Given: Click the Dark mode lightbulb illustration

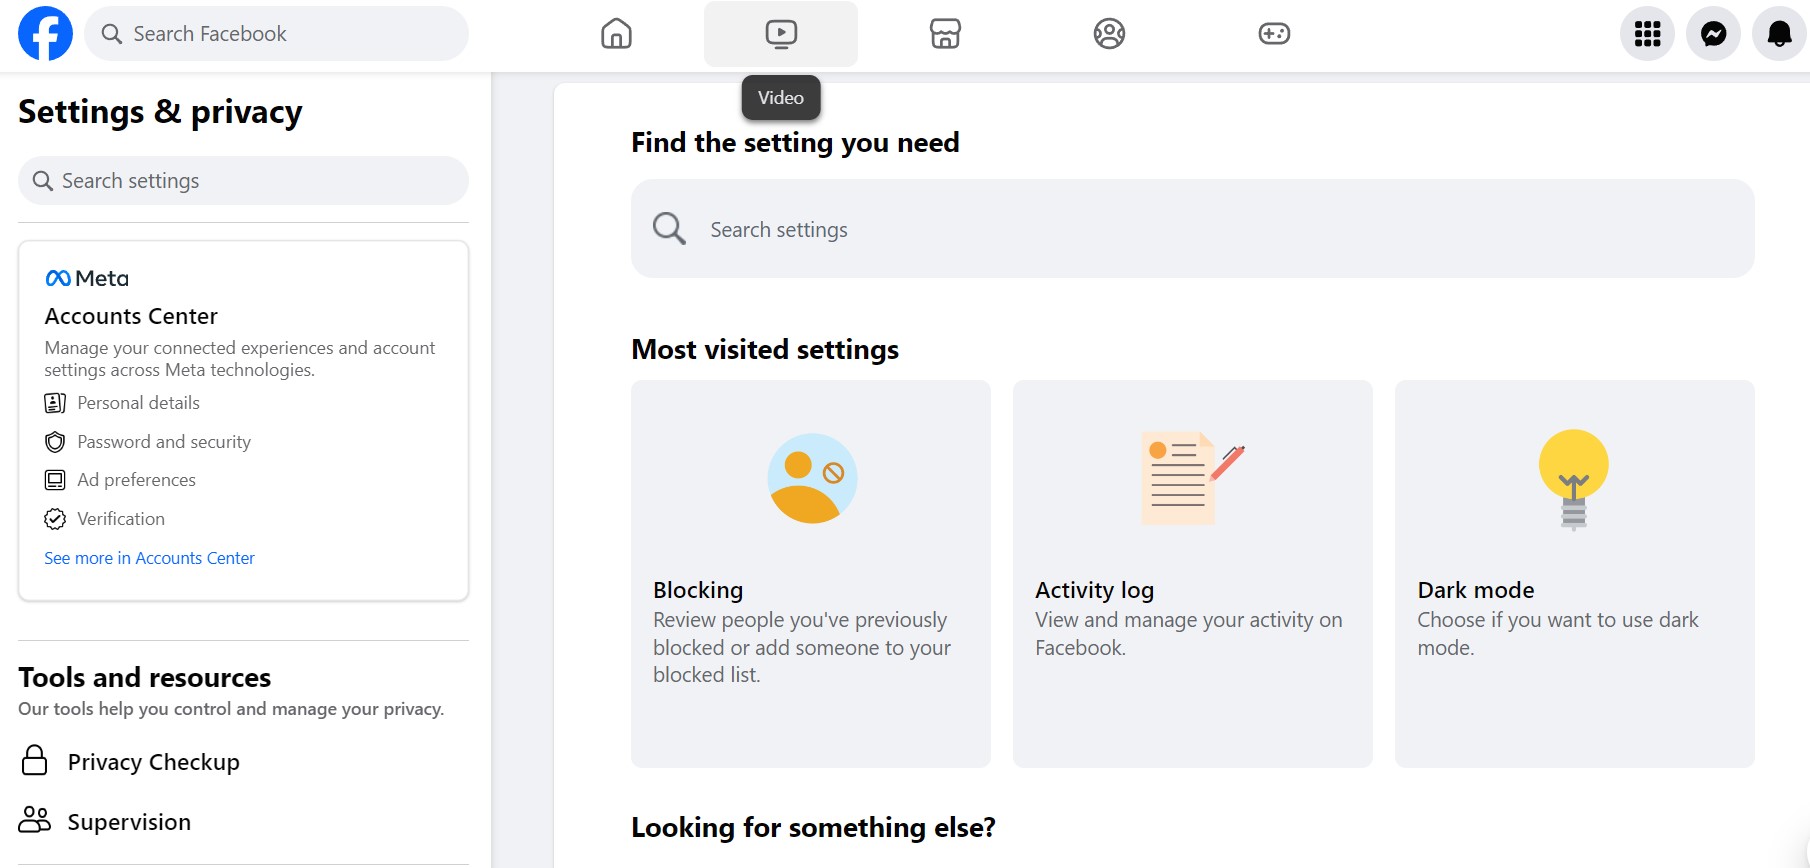Looking at the screenshot, I should [1574, 480].
